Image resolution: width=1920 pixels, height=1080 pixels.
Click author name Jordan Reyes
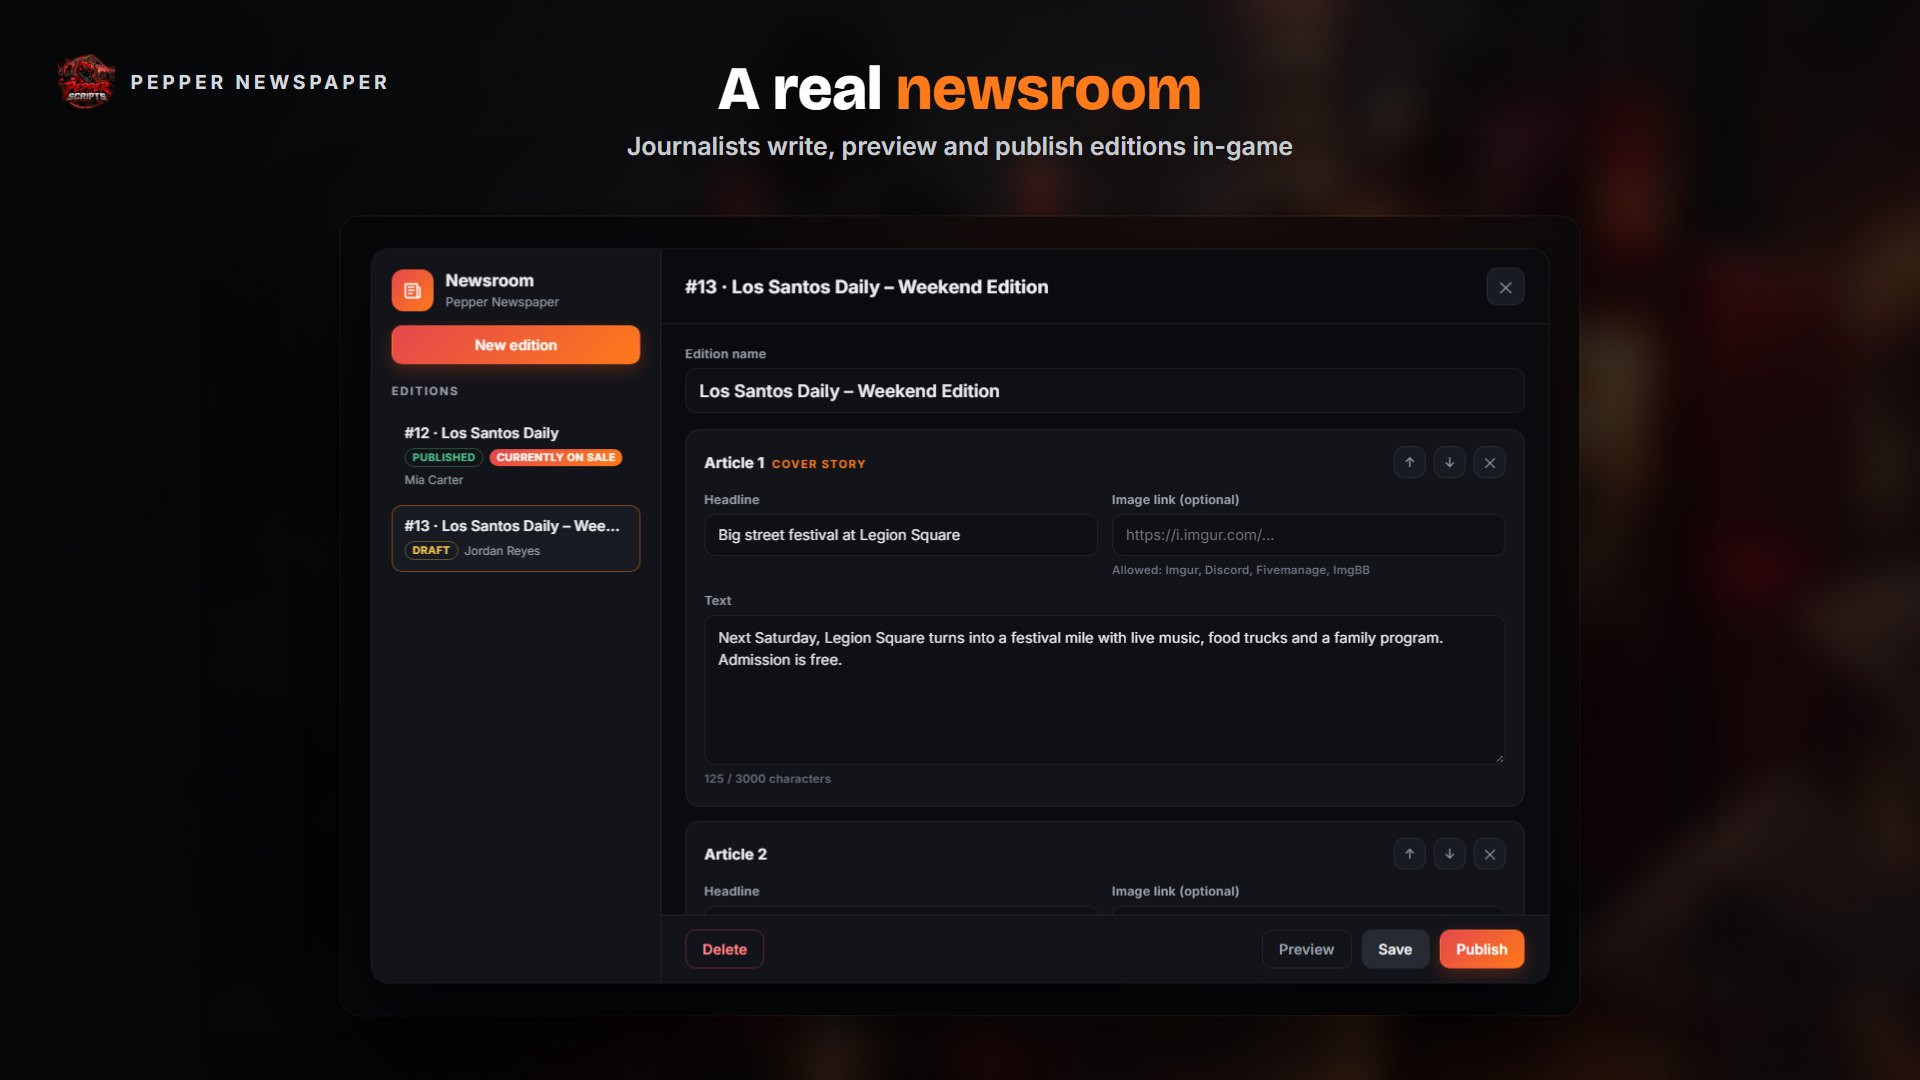(x=502, y=551)
